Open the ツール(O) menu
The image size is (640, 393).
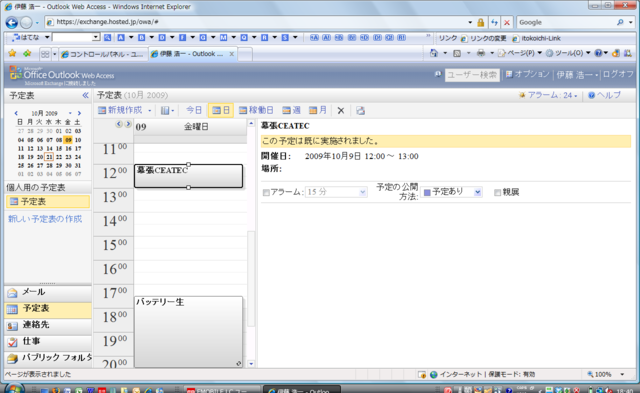point(568,53)
